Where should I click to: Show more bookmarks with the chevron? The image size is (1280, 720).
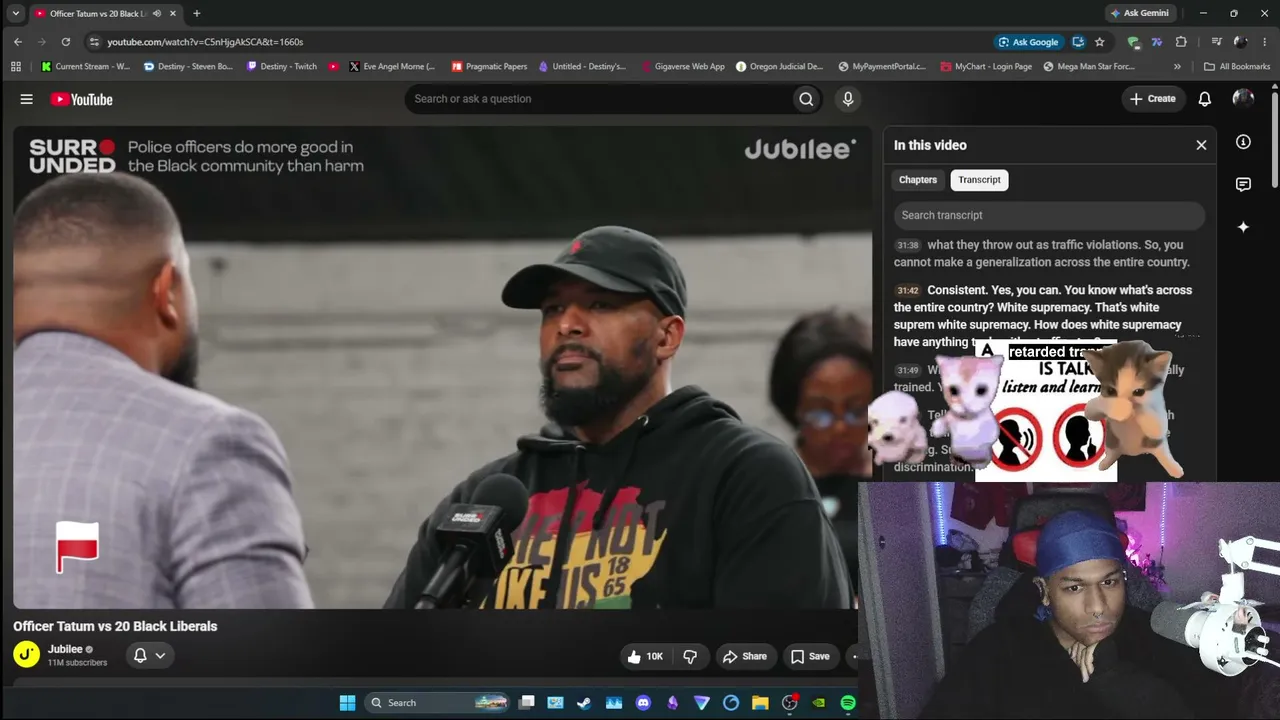point(1177,67)
